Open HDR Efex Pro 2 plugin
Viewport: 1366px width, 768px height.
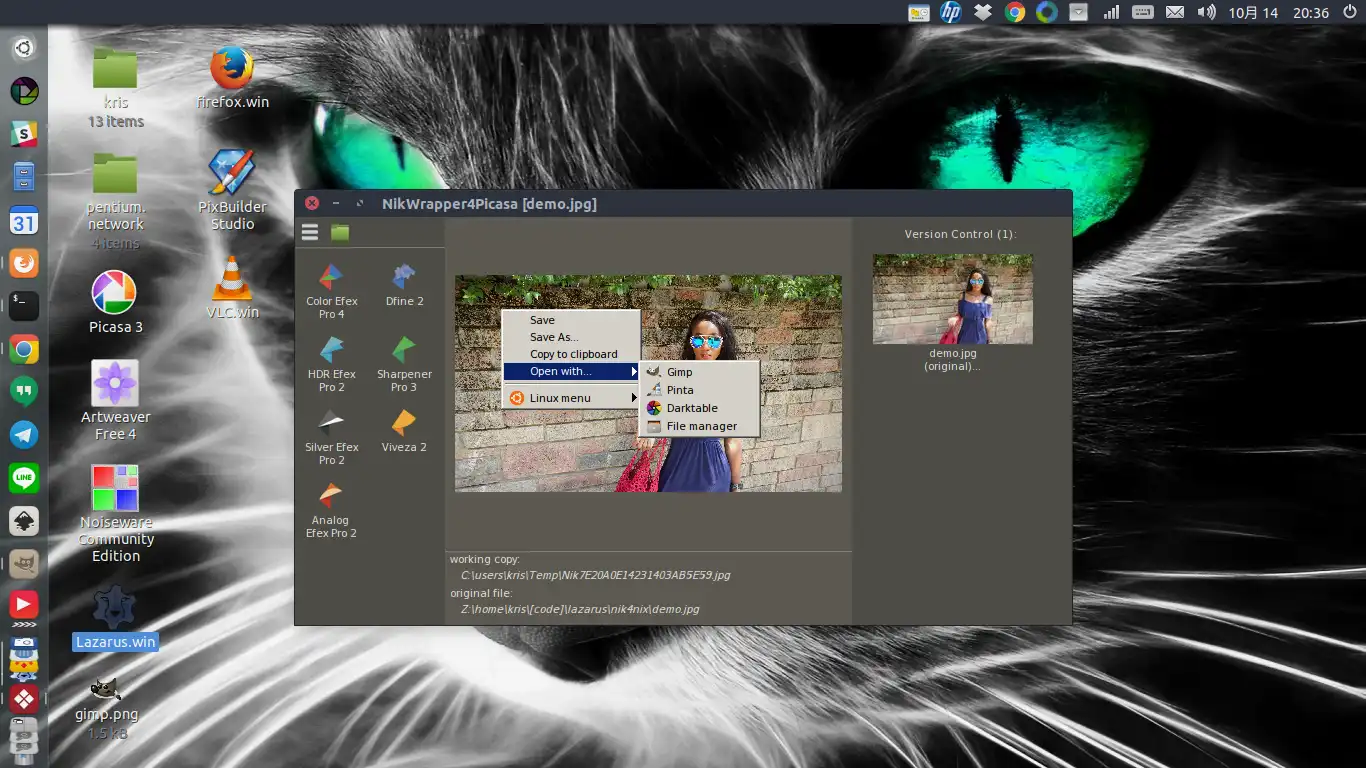[331, 364]
